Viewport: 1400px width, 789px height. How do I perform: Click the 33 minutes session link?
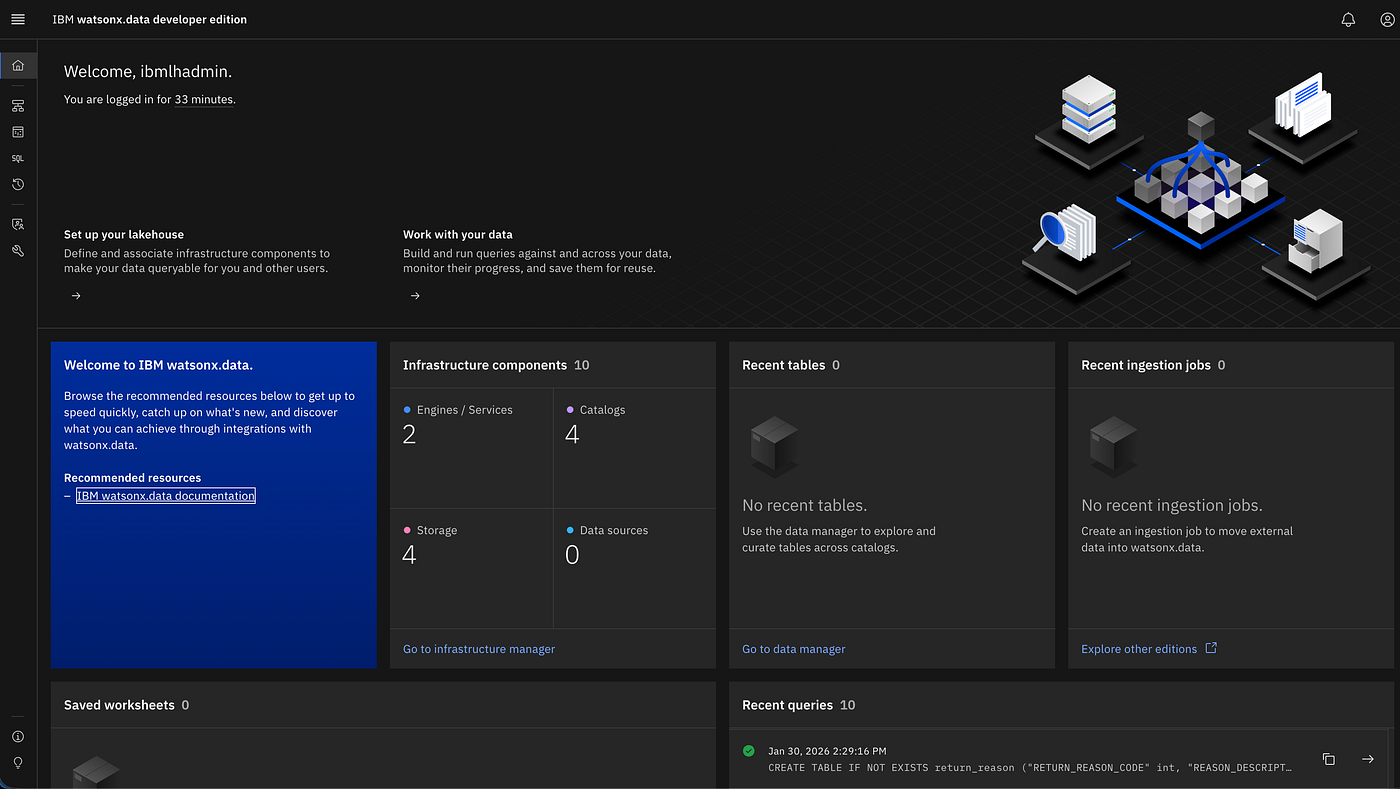tap(204, 100)
